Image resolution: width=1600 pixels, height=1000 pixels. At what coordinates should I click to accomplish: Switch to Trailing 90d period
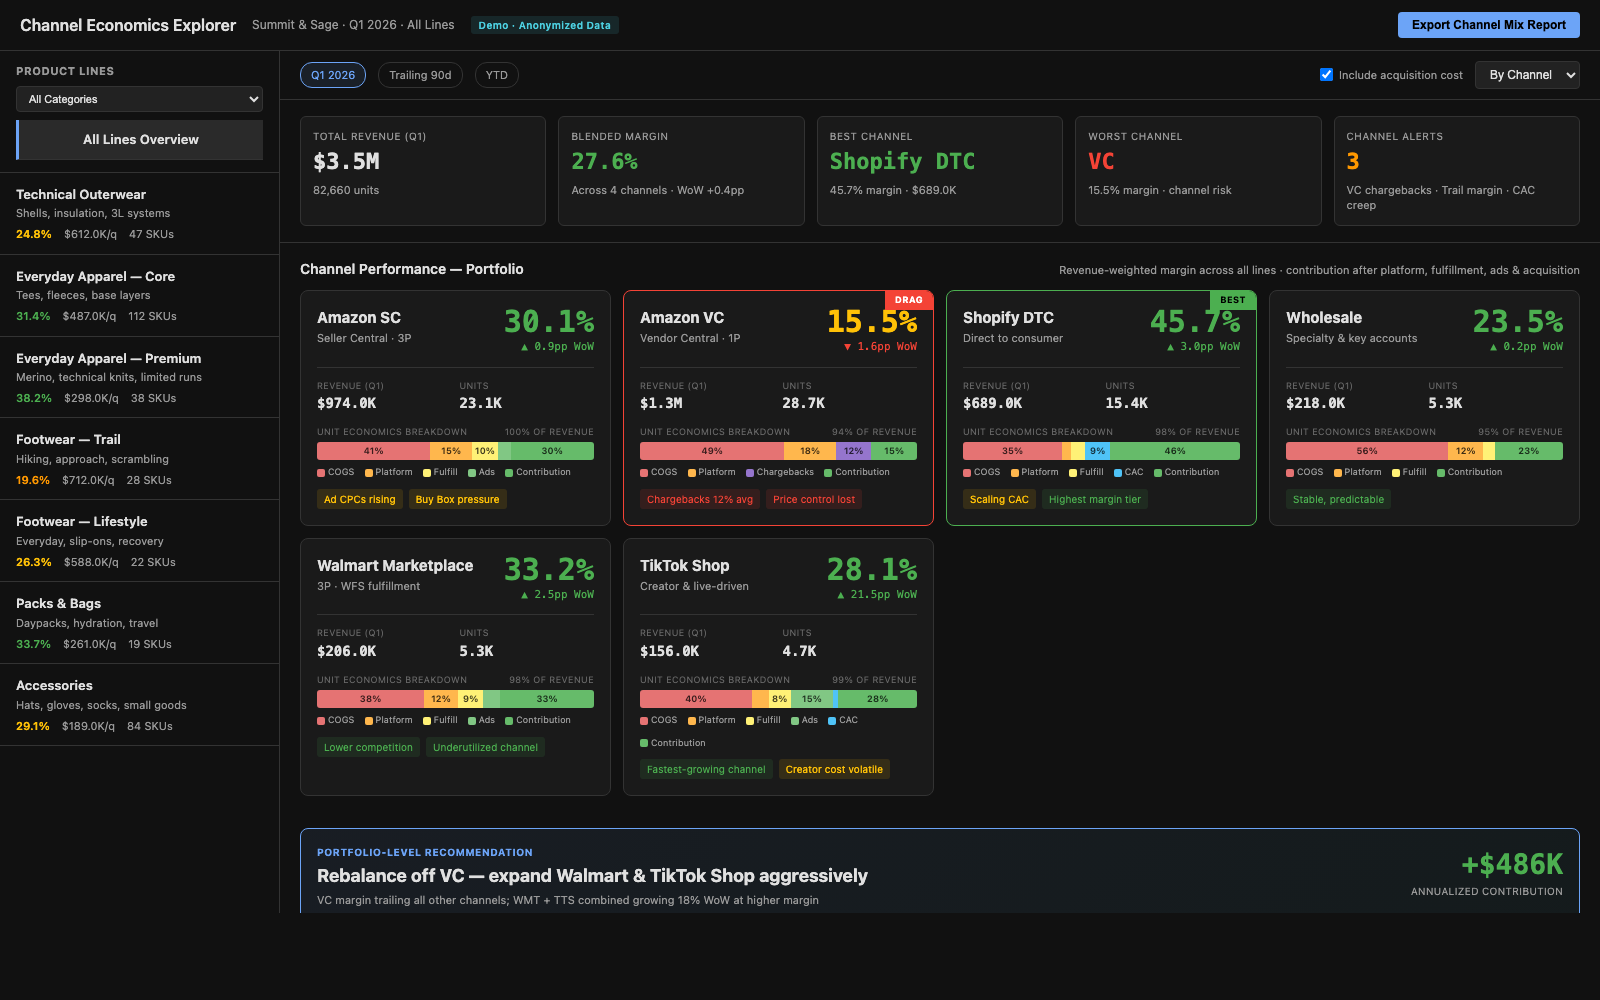420,75
